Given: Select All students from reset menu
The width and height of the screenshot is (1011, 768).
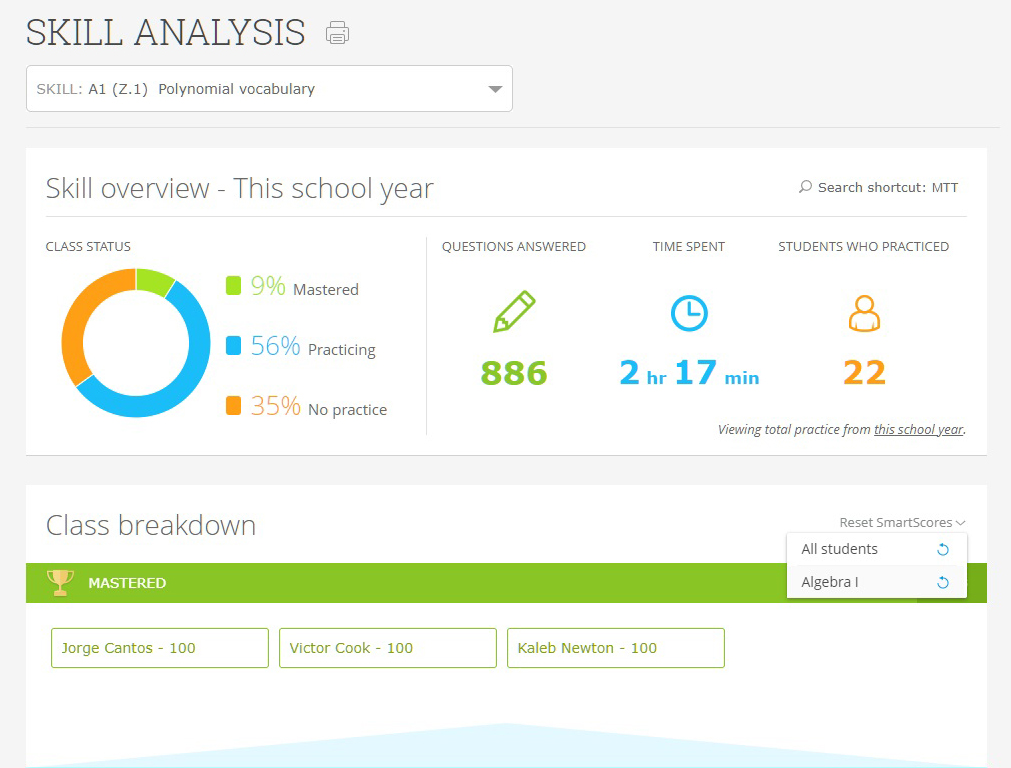Looking at the screenshot, I should [x=839, y=549].
